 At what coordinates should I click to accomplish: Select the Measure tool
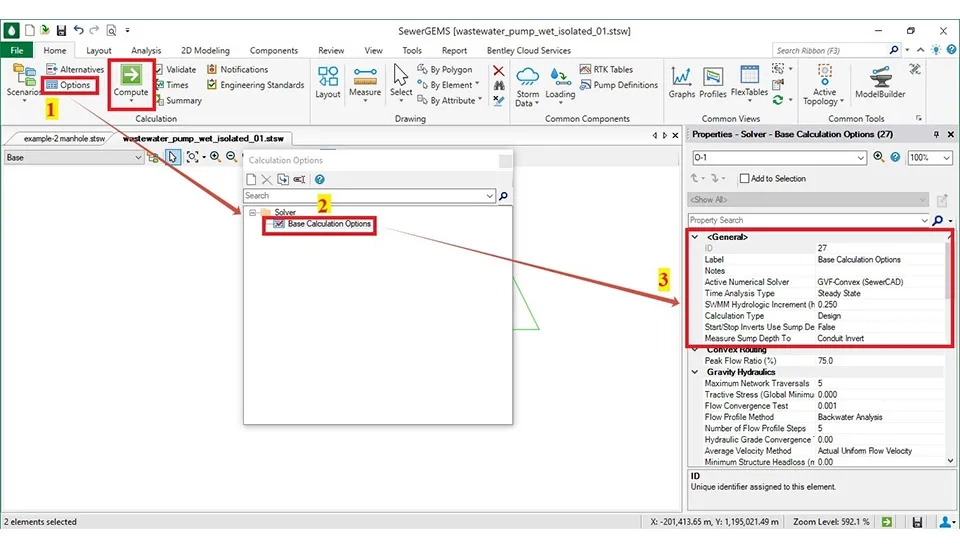pos(365,82)
